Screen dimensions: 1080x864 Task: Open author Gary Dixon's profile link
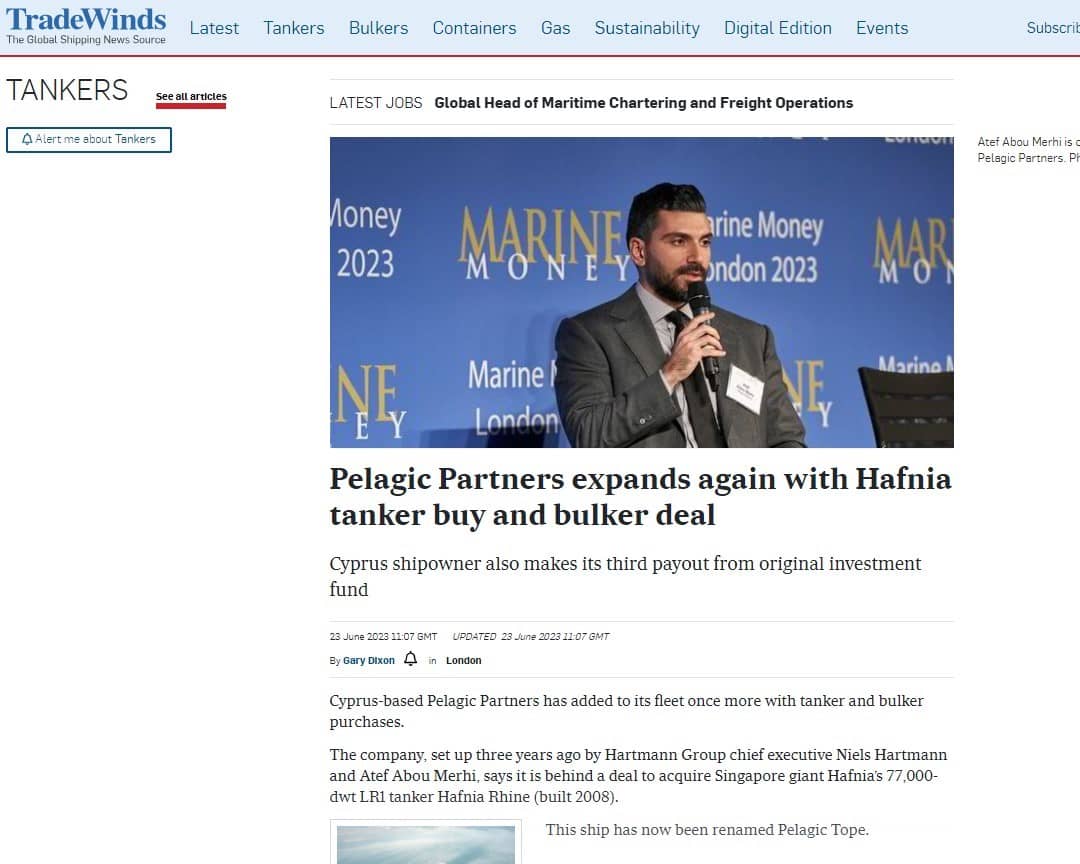pyautogui.click(x=368, y=660)
